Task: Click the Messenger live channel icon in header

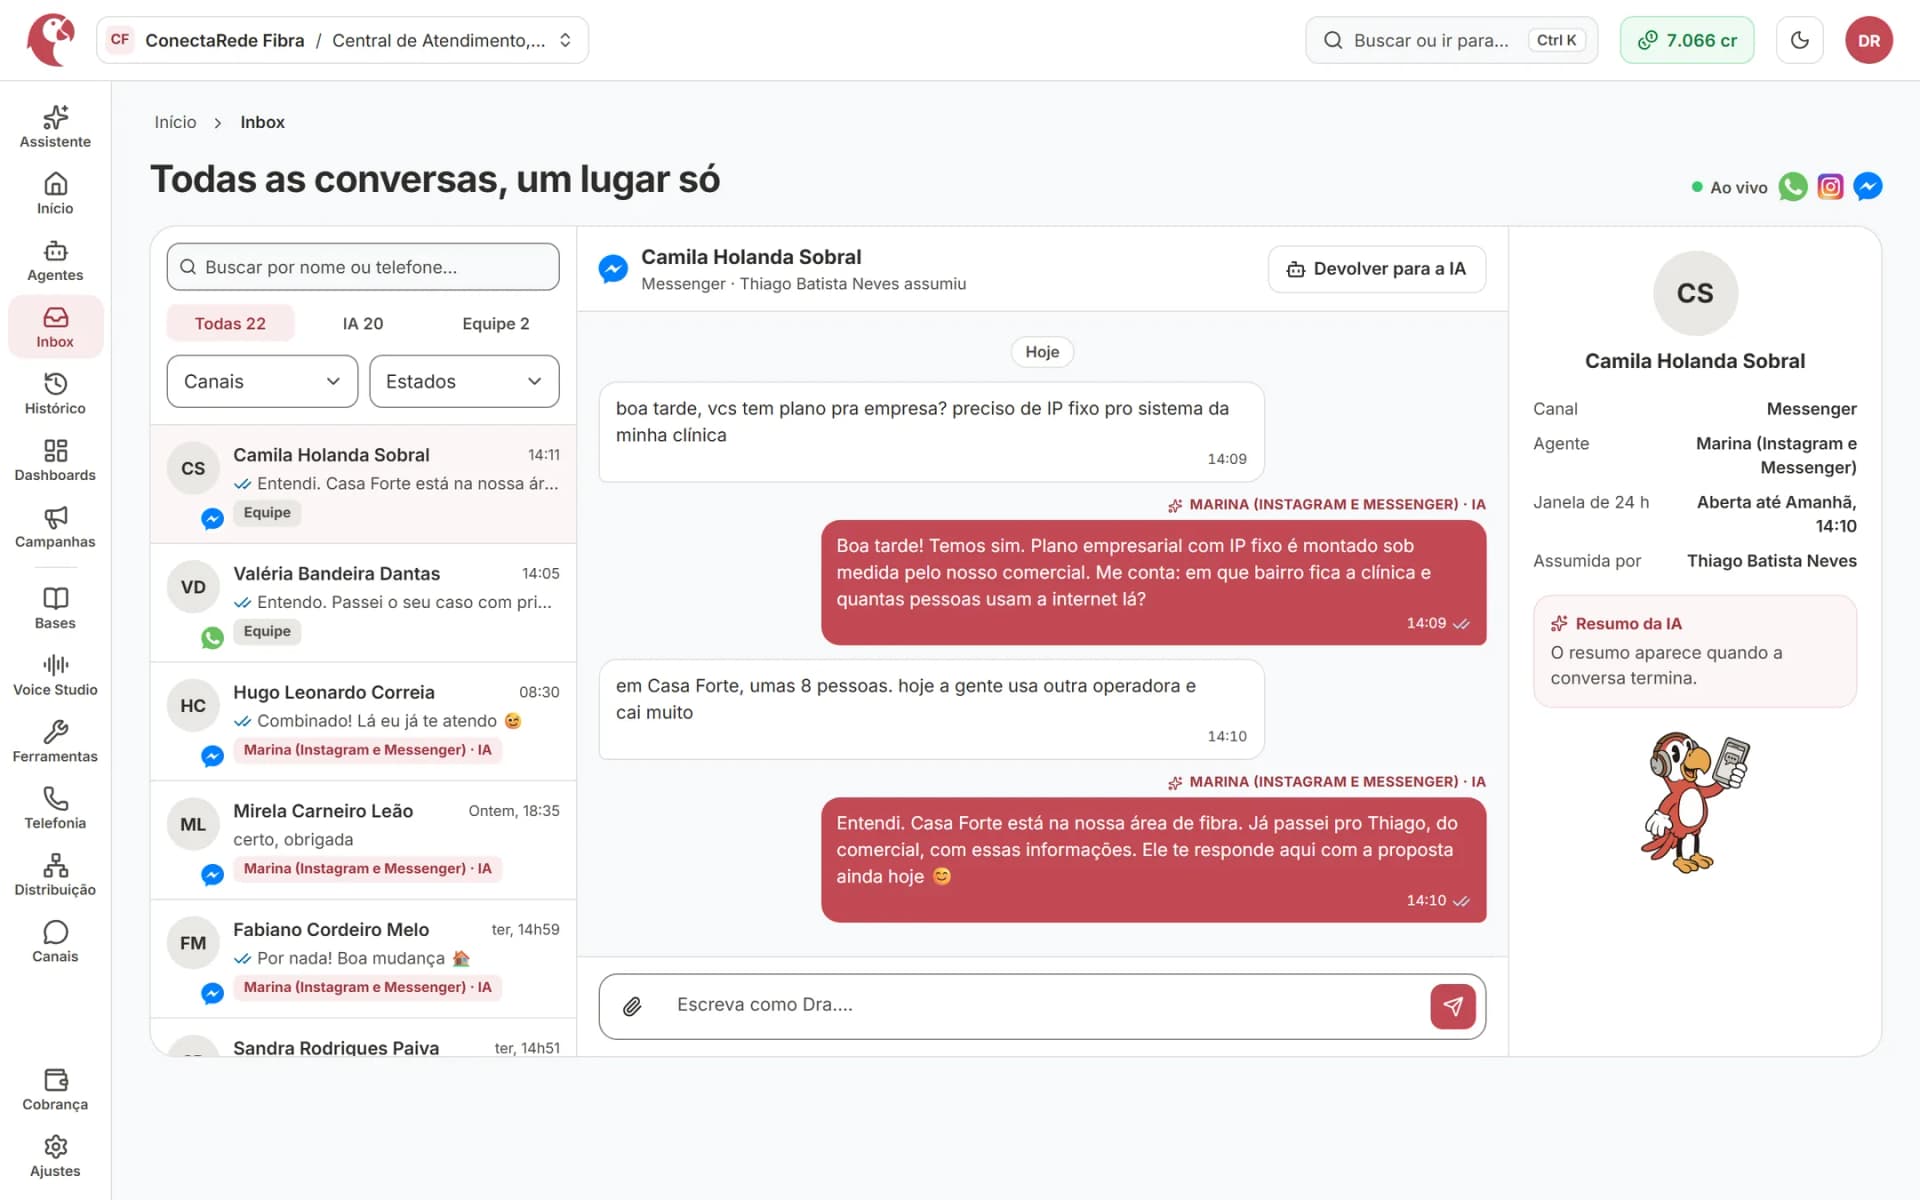Action: pos(1867,187)
